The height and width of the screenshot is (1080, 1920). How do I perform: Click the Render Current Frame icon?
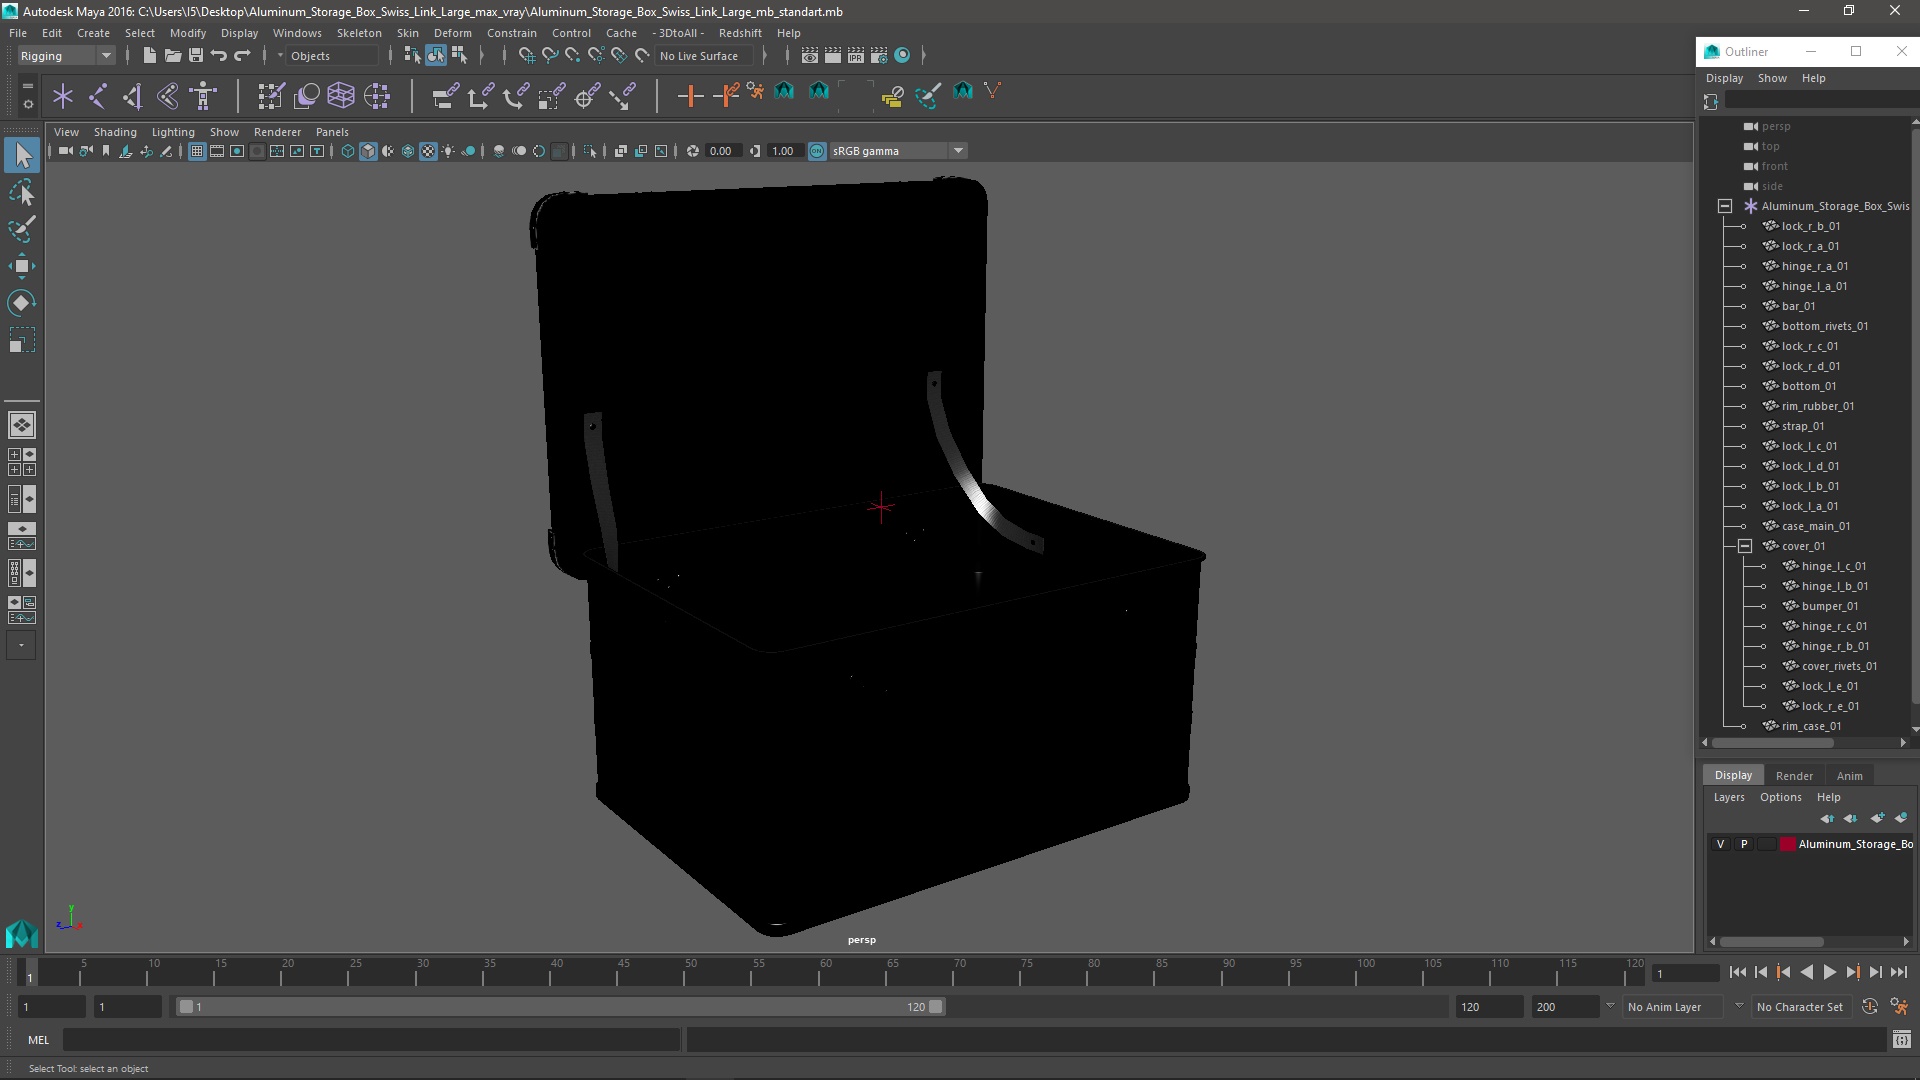click(833, 55)
